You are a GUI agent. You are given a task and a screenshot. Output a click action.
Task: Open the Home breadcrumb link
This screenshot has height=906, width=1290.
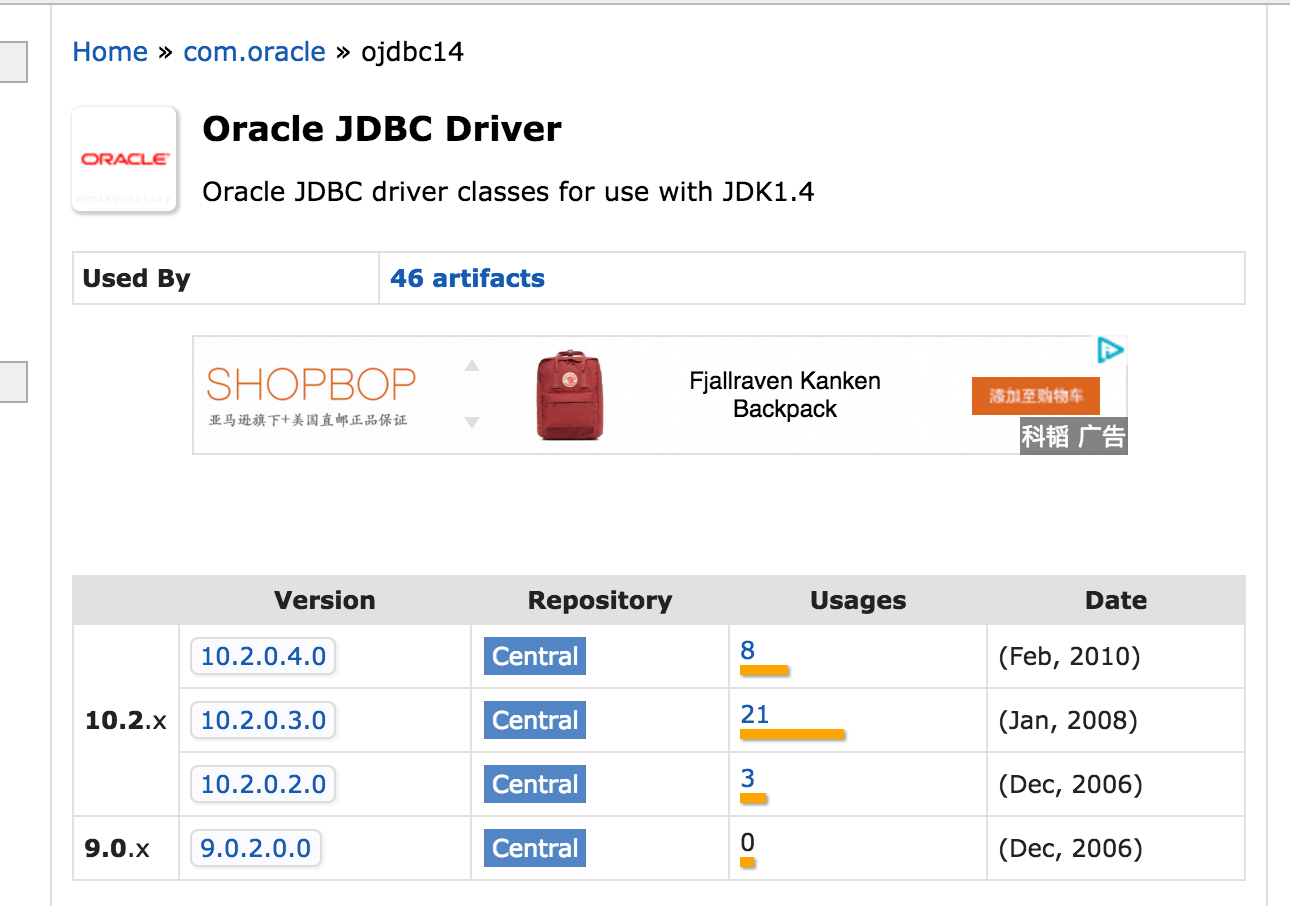point(110,52)
